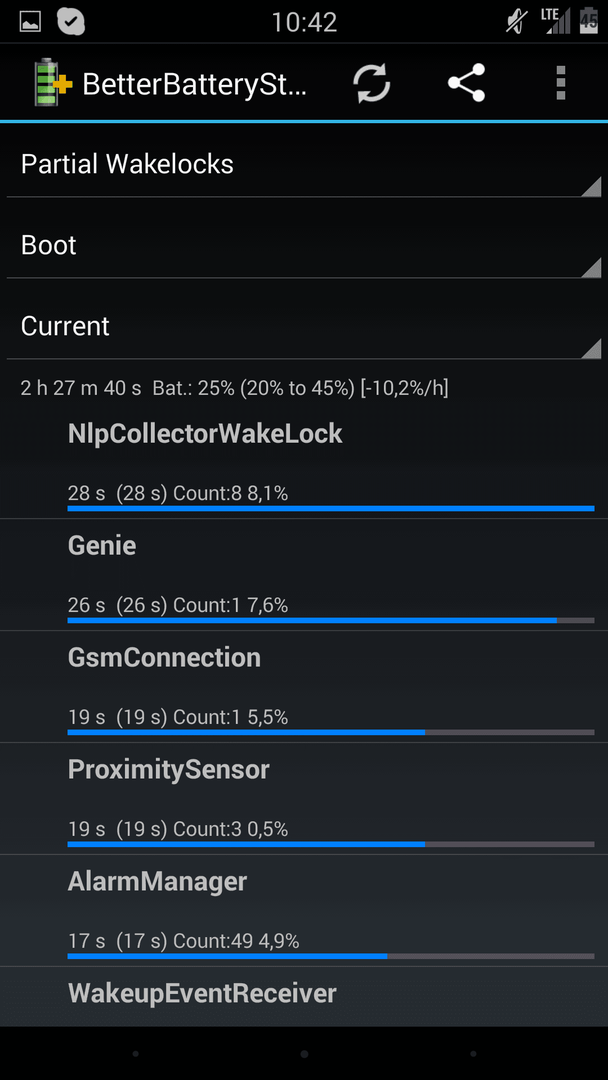Tap the picture notification icon

click(30, 22)
